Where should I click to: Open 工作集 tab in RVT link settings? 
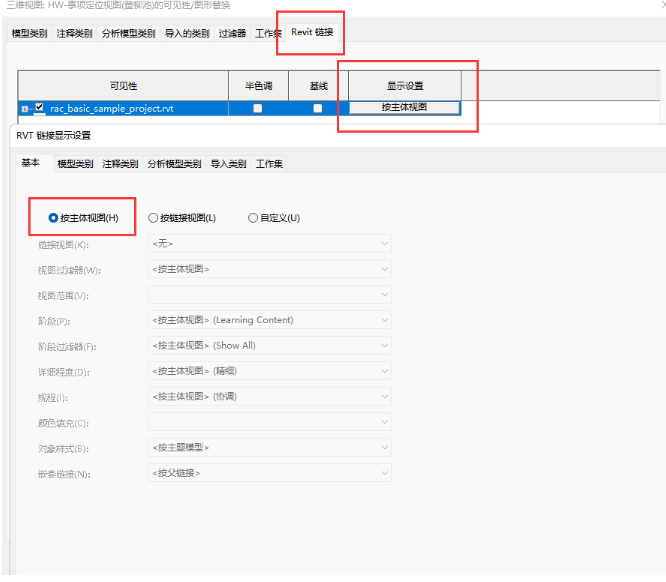click(x=270, y=164)
